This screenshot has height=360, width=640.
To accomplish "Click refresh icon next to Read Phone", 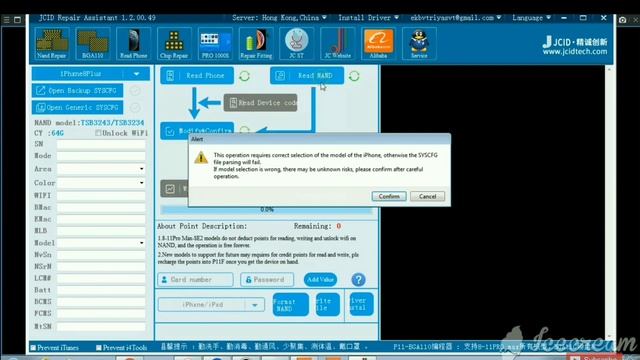I will (x=244, y=76).
